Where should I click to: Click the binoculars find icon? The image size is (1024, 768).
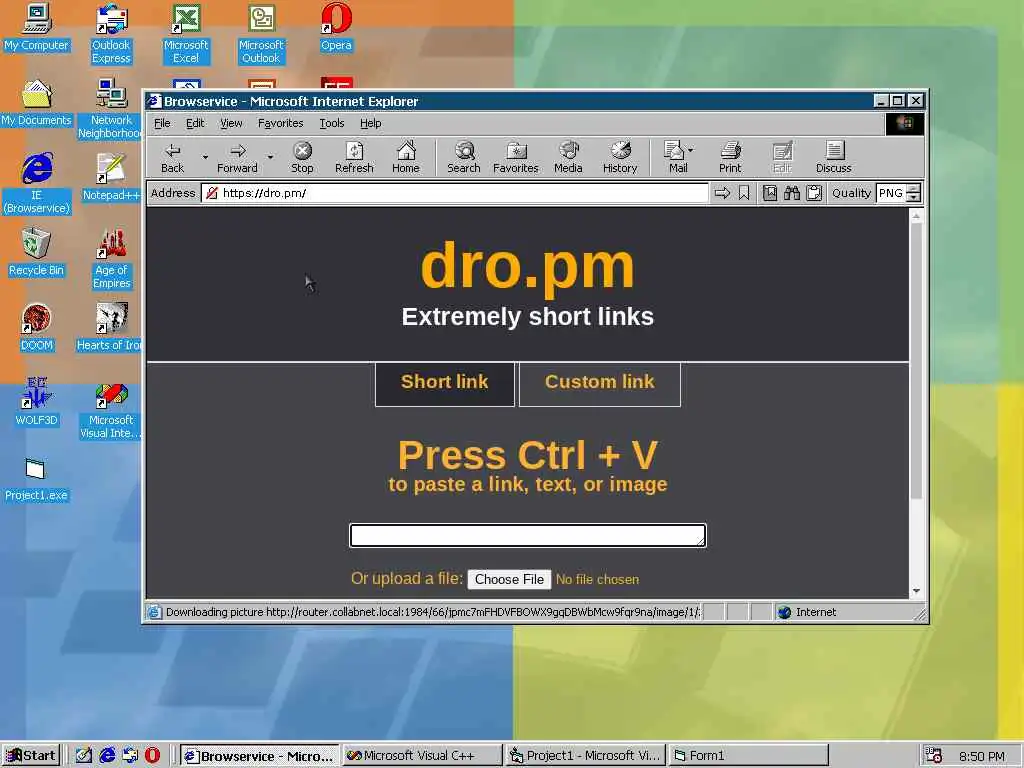[792, 193]
